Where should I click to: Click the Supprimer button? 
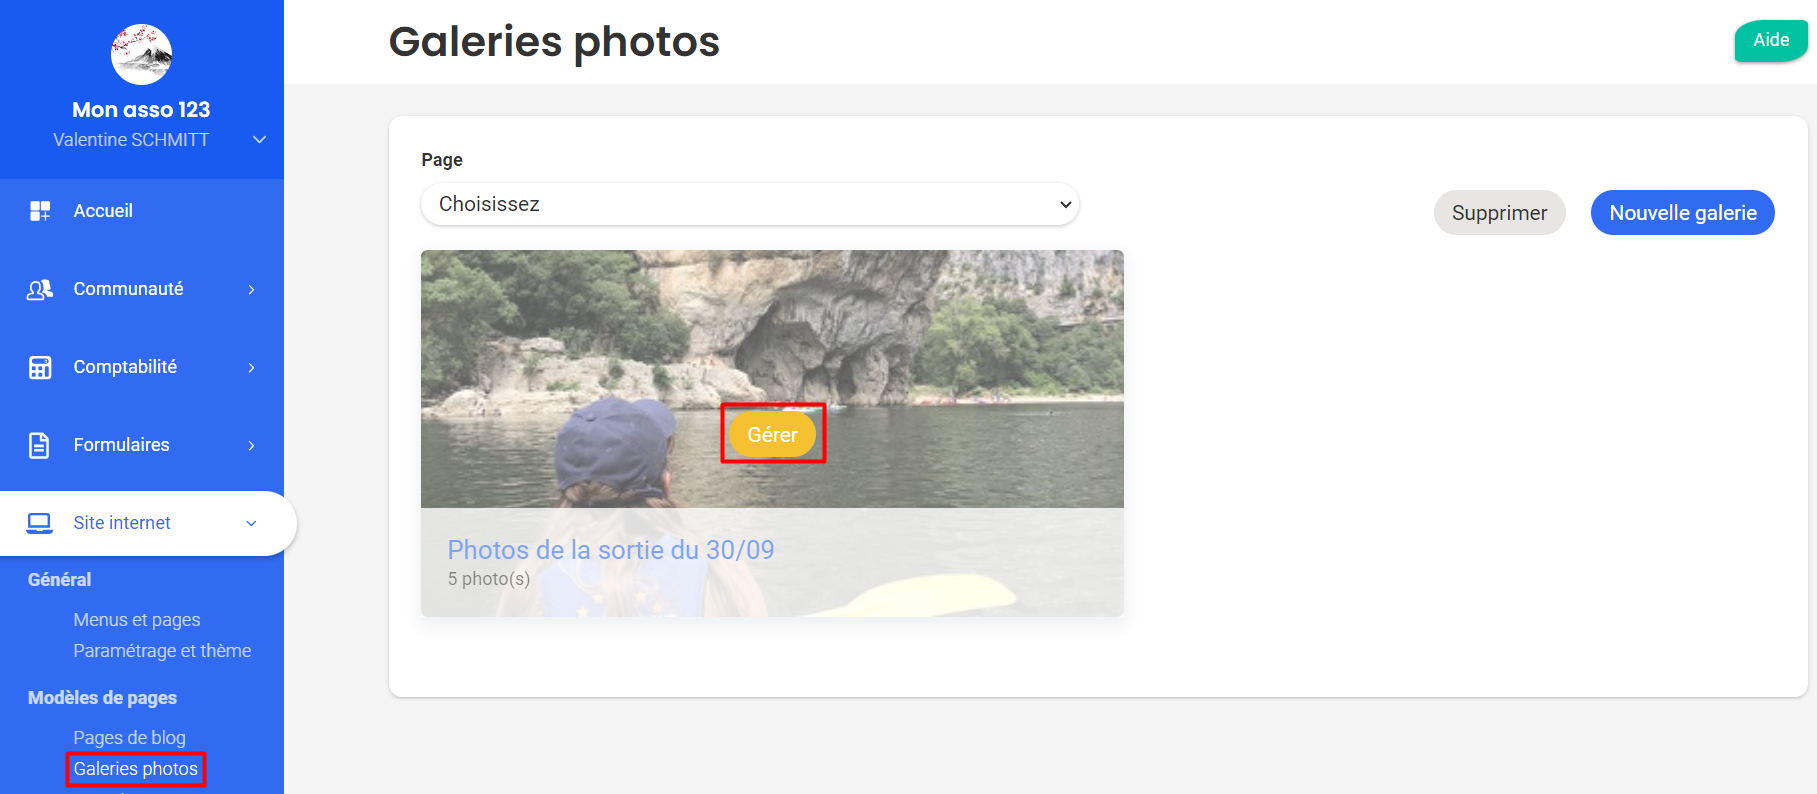pyautogui.click(x=1499, y=213)
